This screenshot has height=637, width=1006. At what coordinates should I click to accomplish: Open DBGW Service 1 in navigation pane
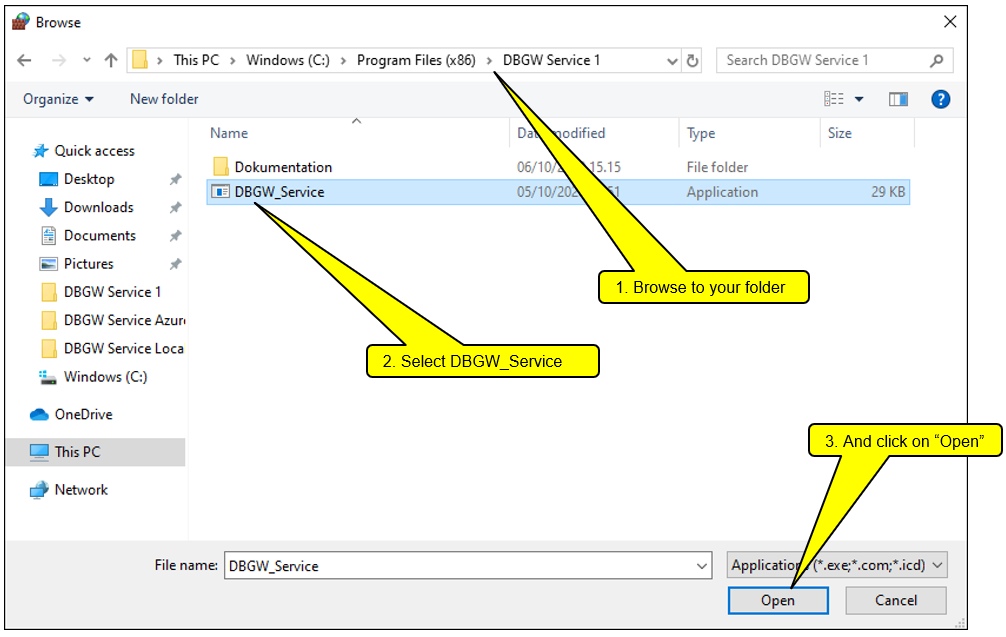[x=112, y=293]
